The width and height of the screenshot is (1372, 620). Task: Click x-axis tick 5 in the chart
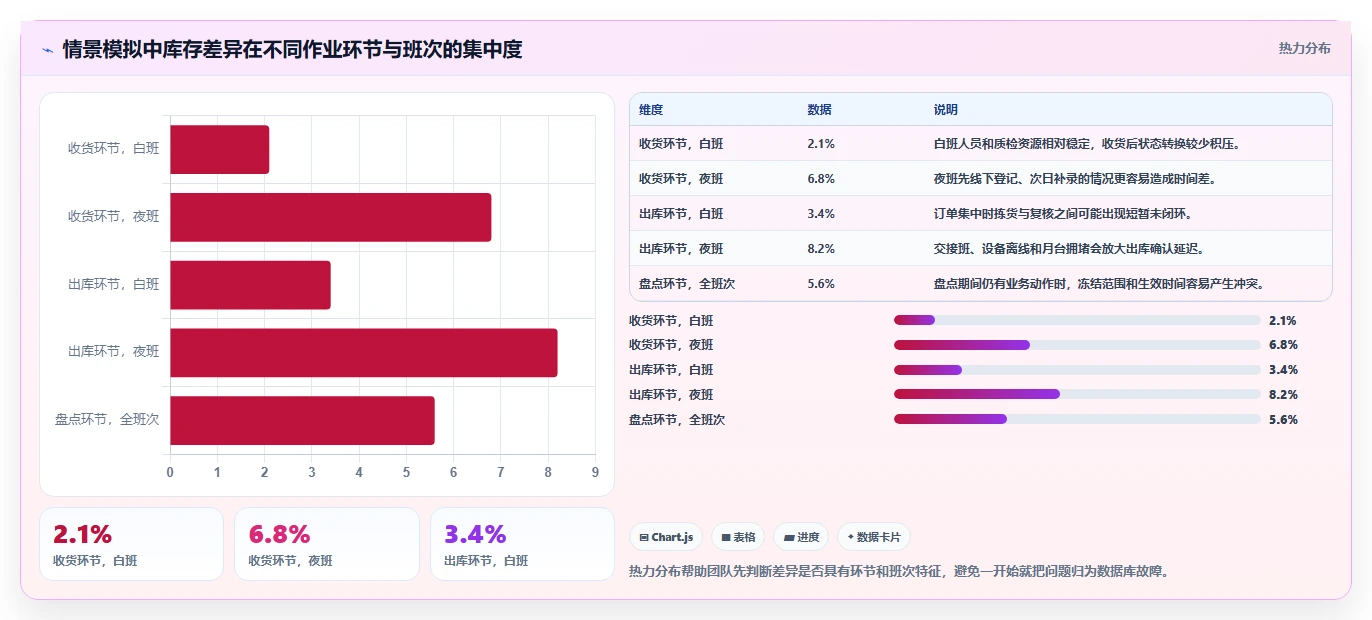406,472
